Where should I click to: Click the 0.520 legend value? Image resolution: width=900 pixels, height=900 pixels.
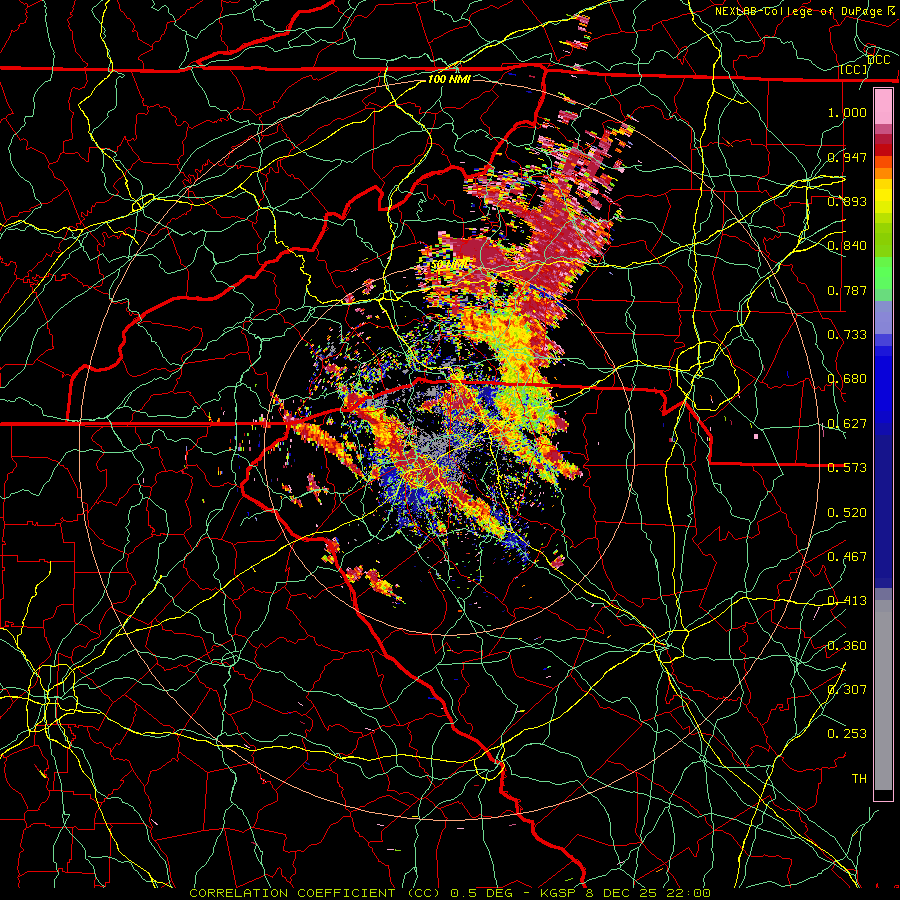point(847,512)
